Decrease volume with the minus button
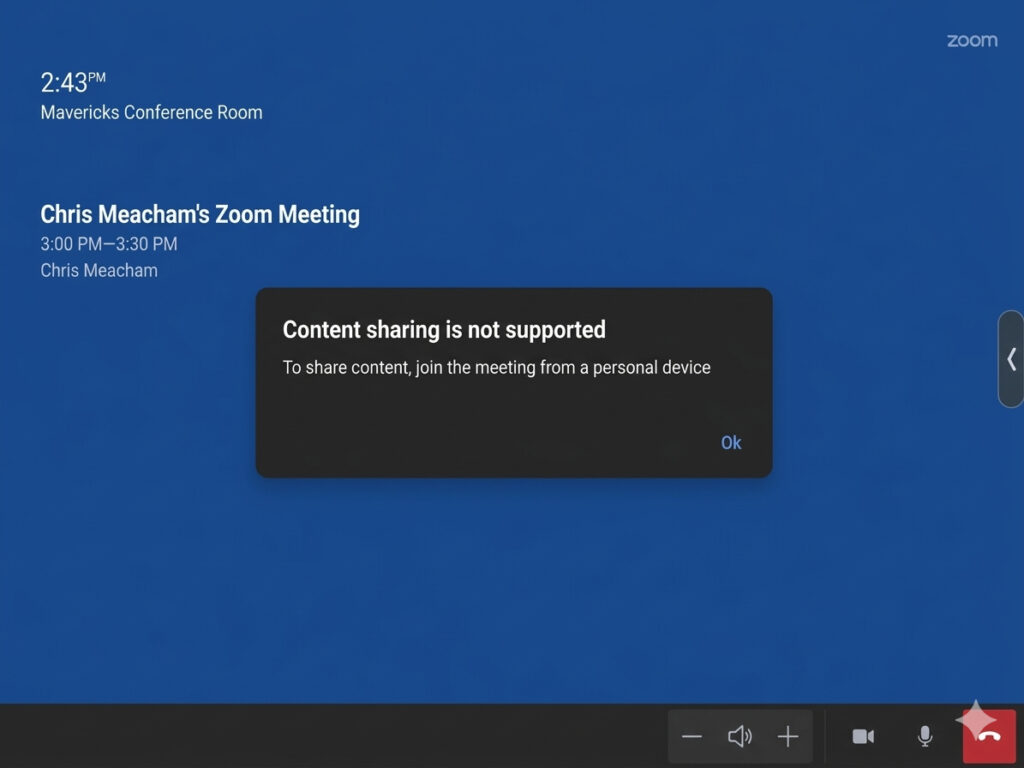 point(692,737)
